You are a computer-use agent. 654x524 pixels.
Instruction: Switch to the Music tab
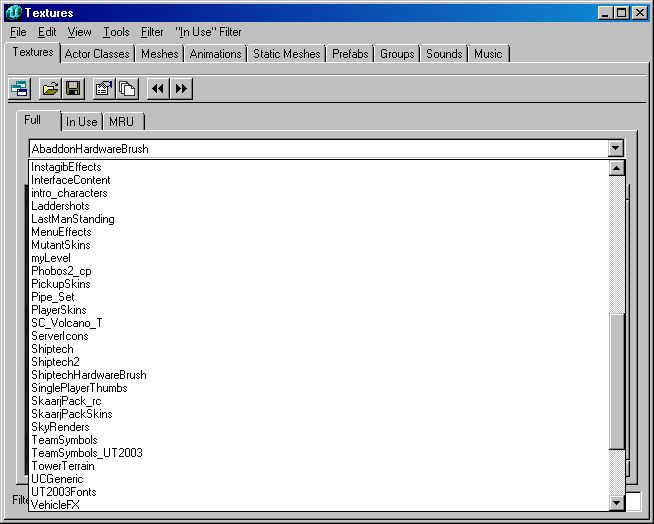[x=488, y=54]
